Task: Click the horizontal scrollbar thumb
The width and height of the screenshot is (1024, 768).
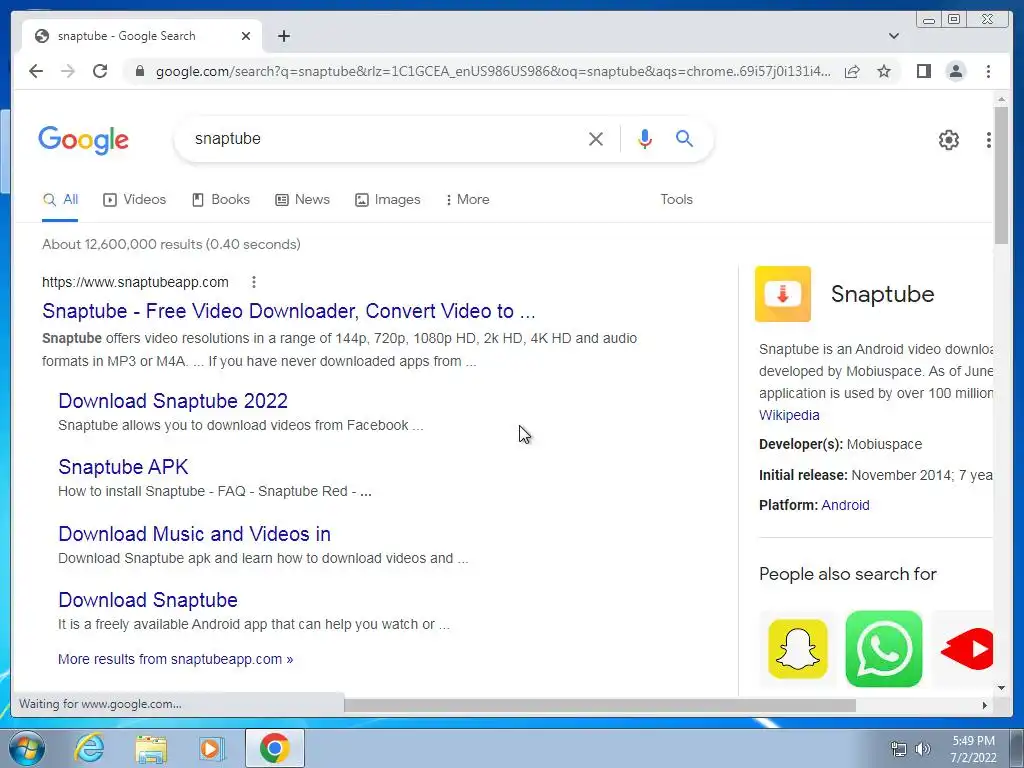Action: click(x=600, y=705)
